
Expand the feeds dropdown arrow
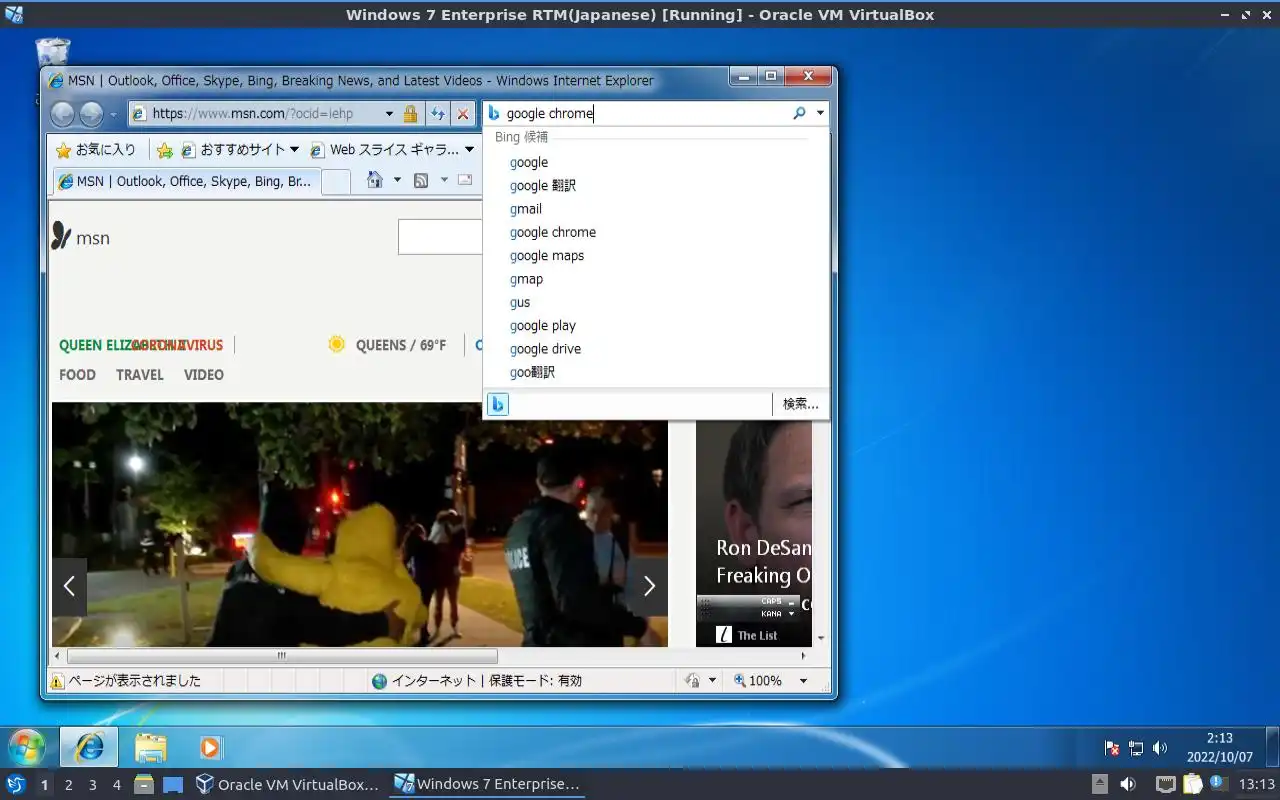[x=444, y=180]
